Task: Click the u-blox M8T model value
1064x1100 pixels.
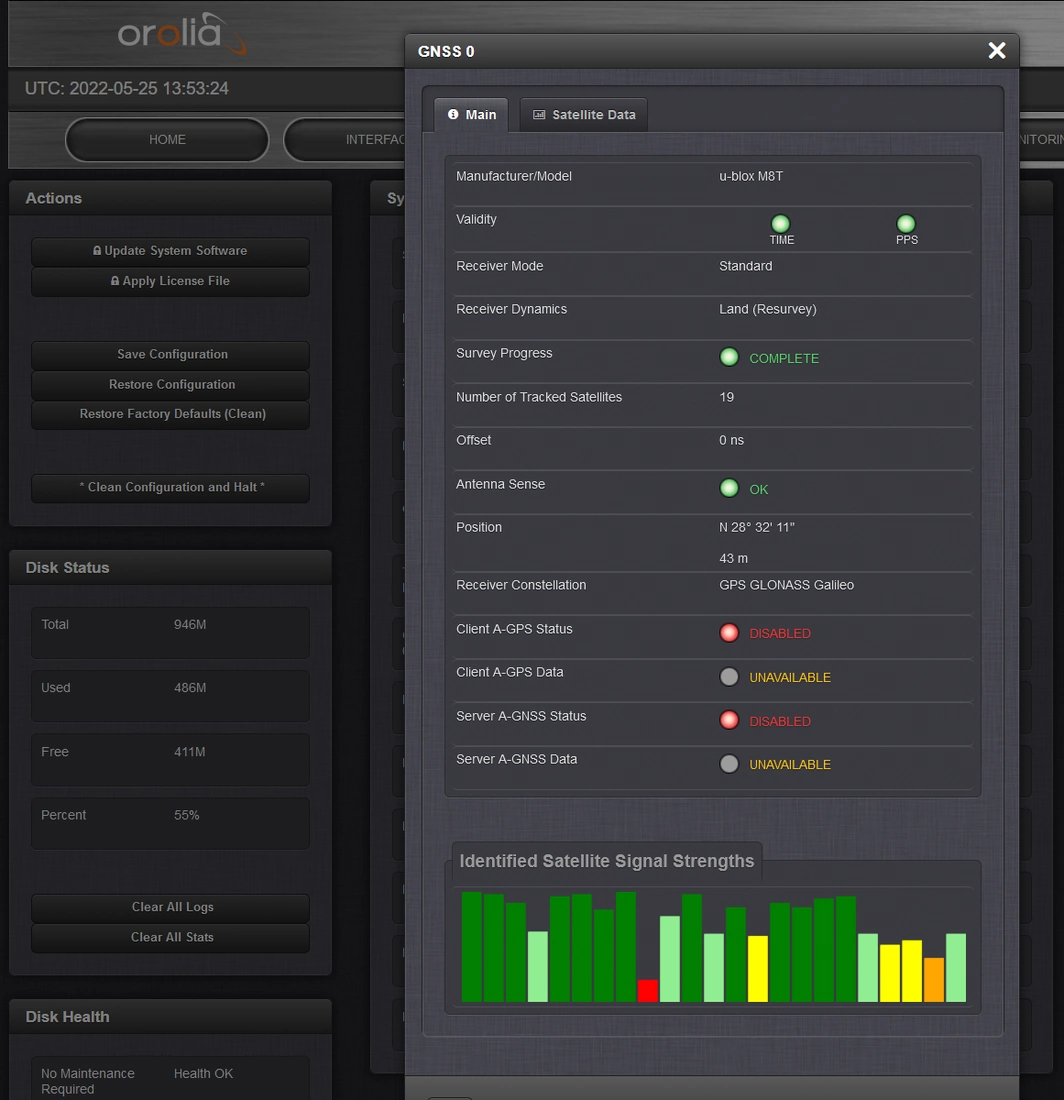Action: coord(750,176)
